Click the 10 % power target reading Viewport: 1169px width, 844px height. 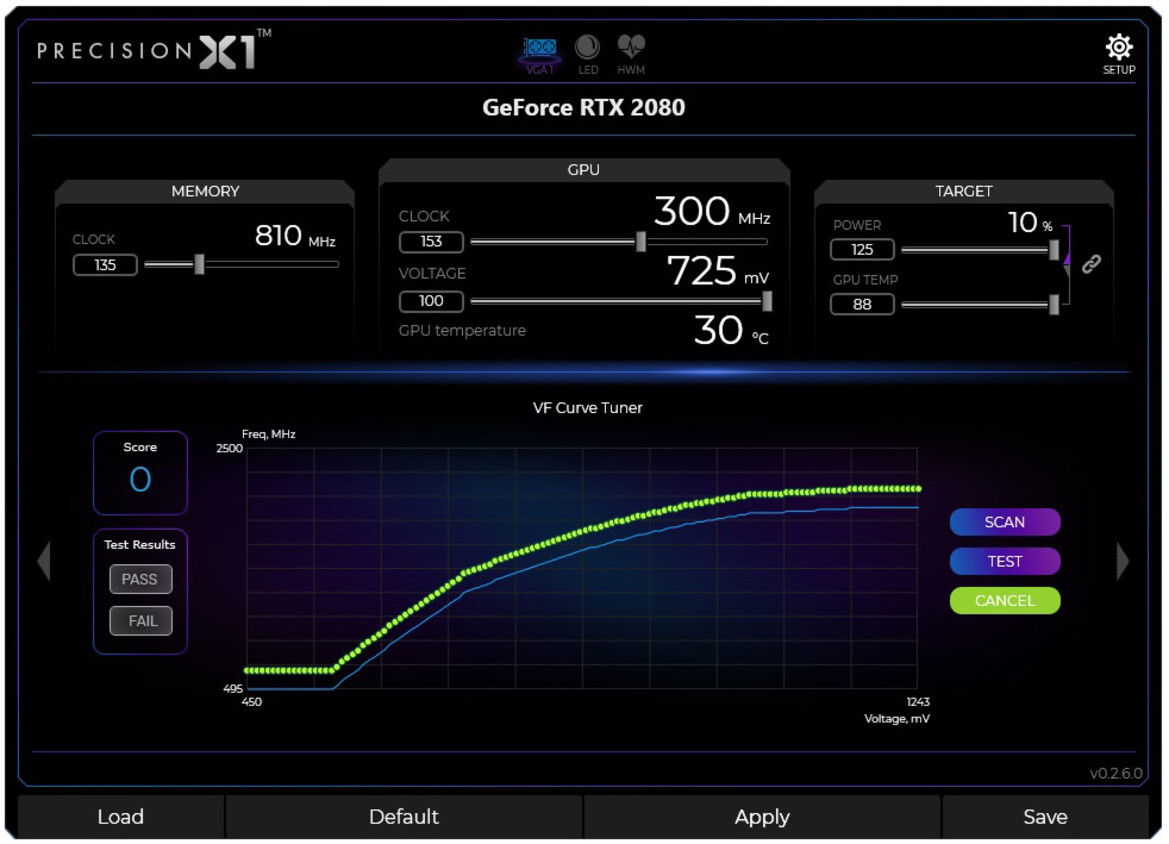[x=1030, y=222]
